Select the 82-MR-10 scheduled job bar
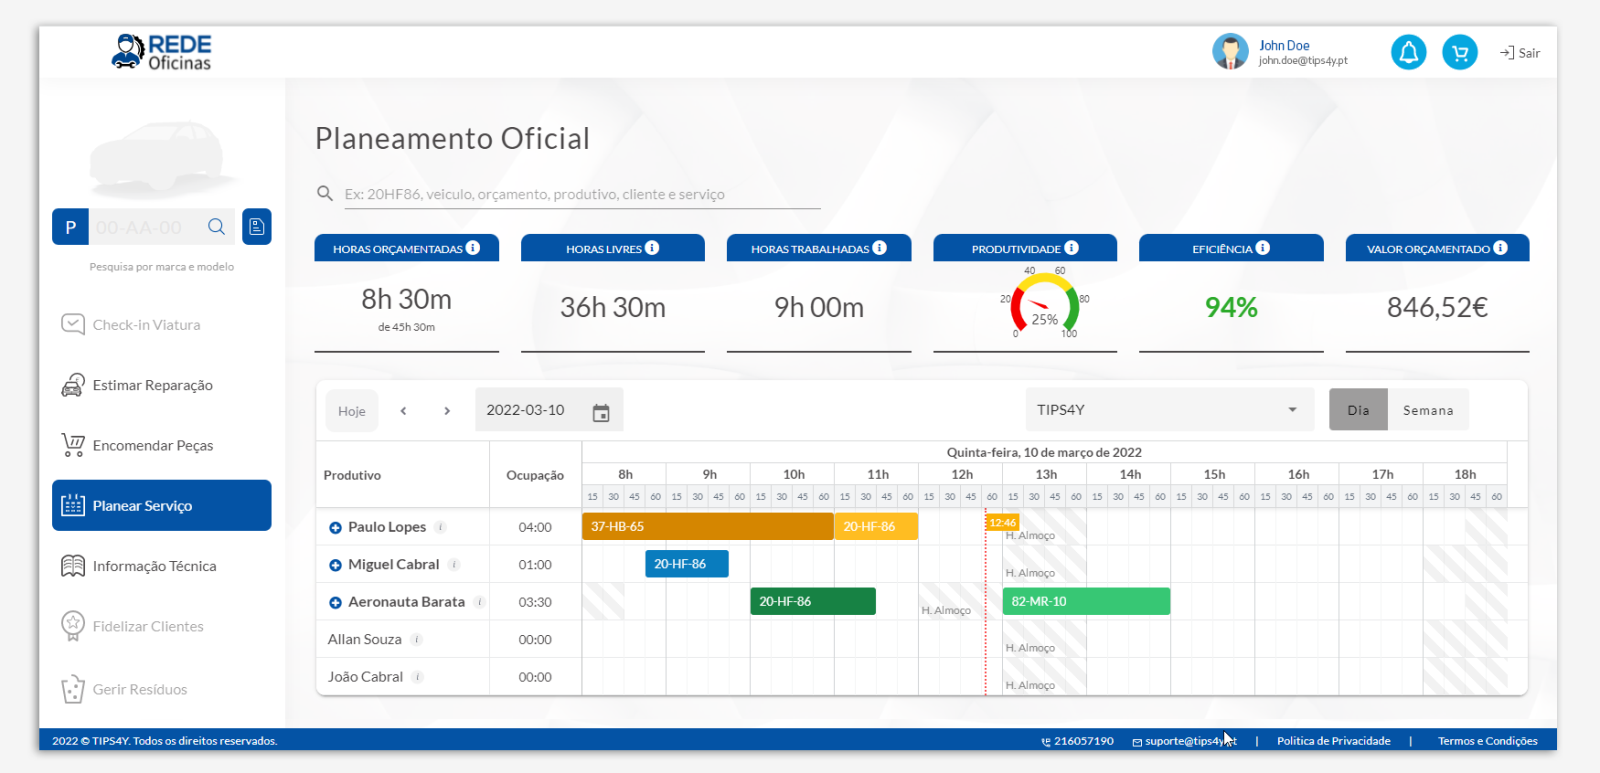Image resolution: width=1600 pixels, height=773 pixels. (x=1086, y=602)
